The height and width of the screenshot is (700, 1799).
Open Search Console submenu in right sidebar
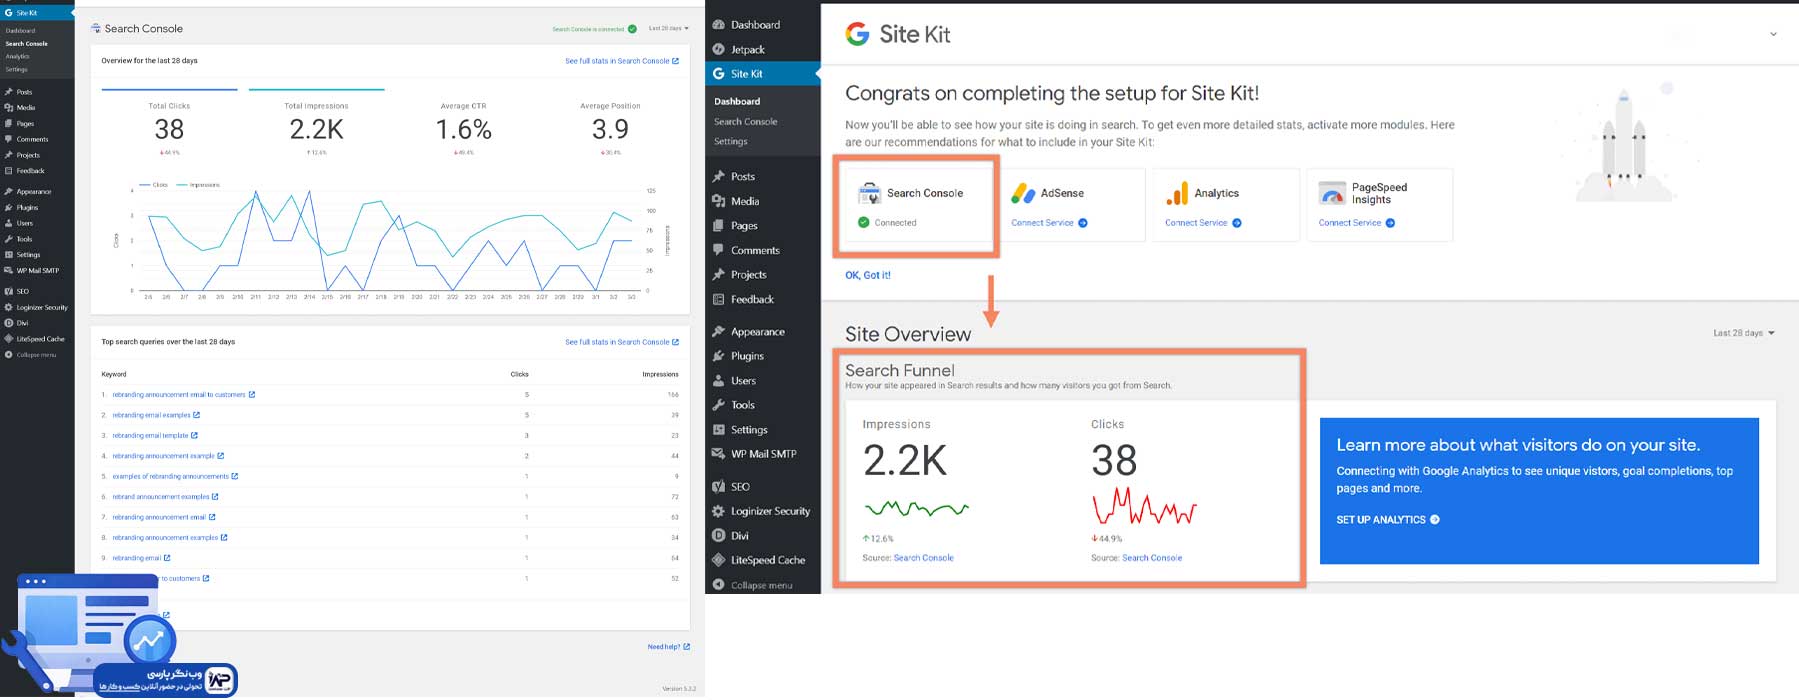pos(745,121)
